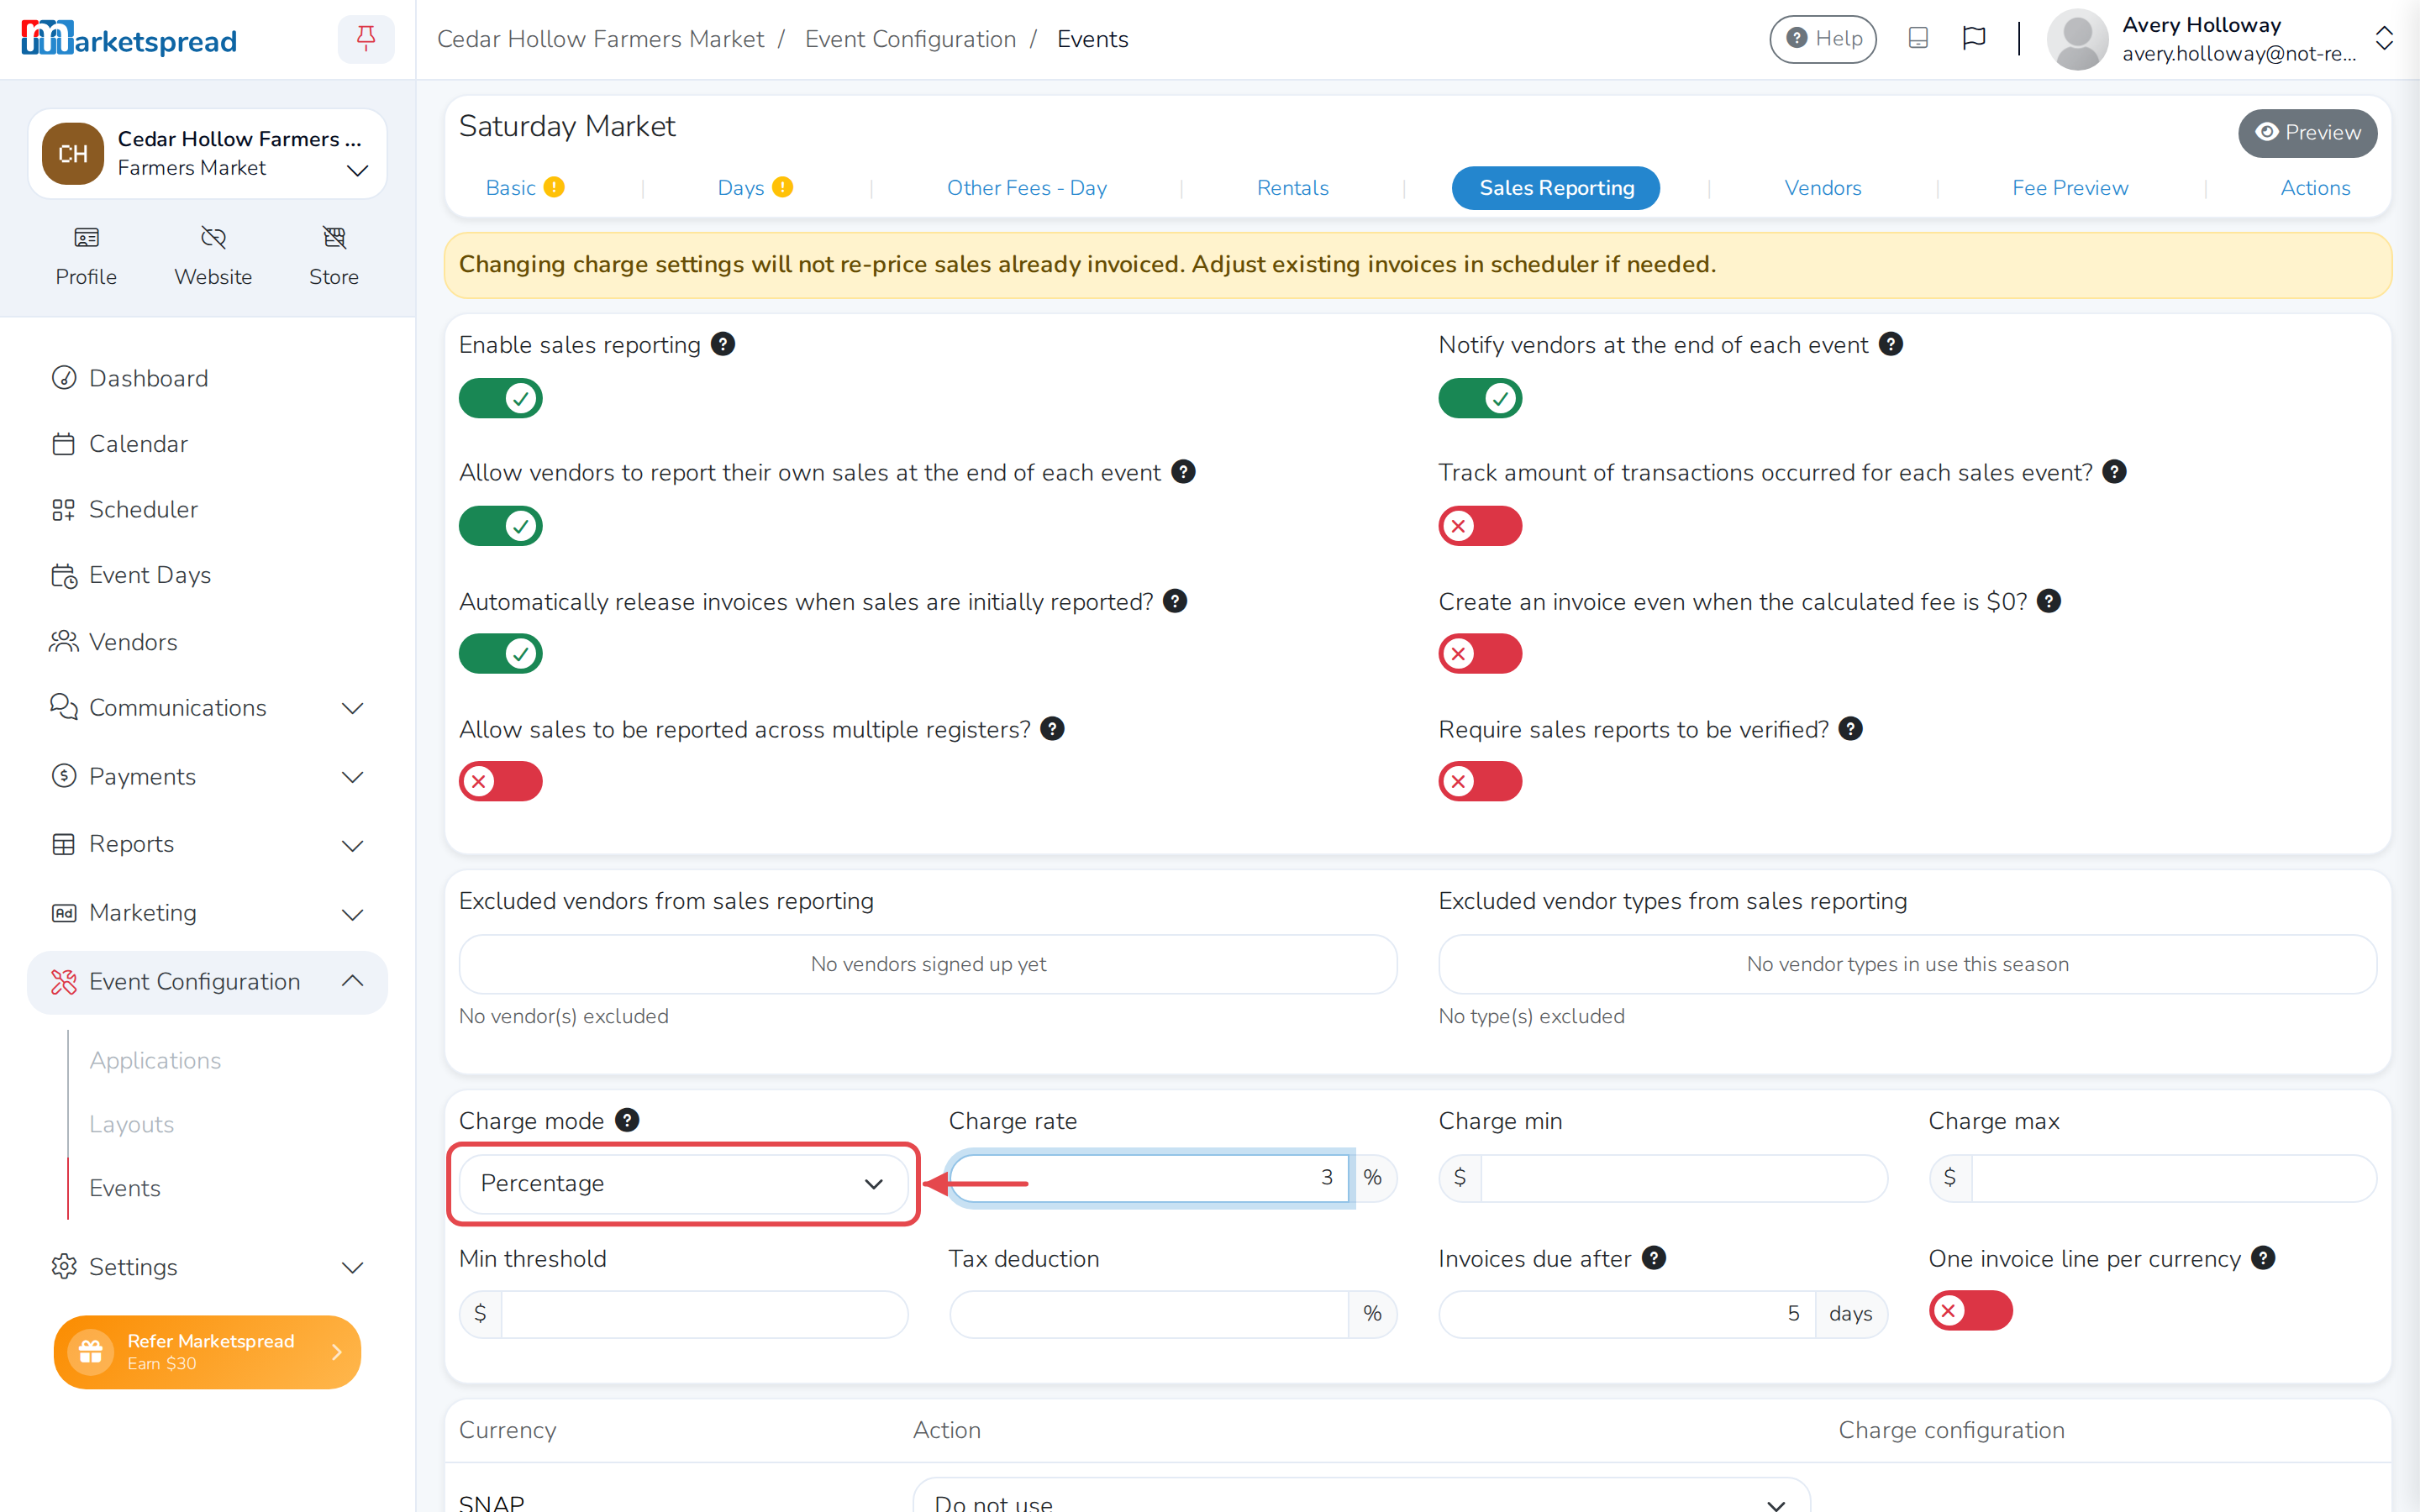Viewport: 2420px width, 1512px height.
Task: Click the Charge min input field
Action: click(x=1683, y=1177)
